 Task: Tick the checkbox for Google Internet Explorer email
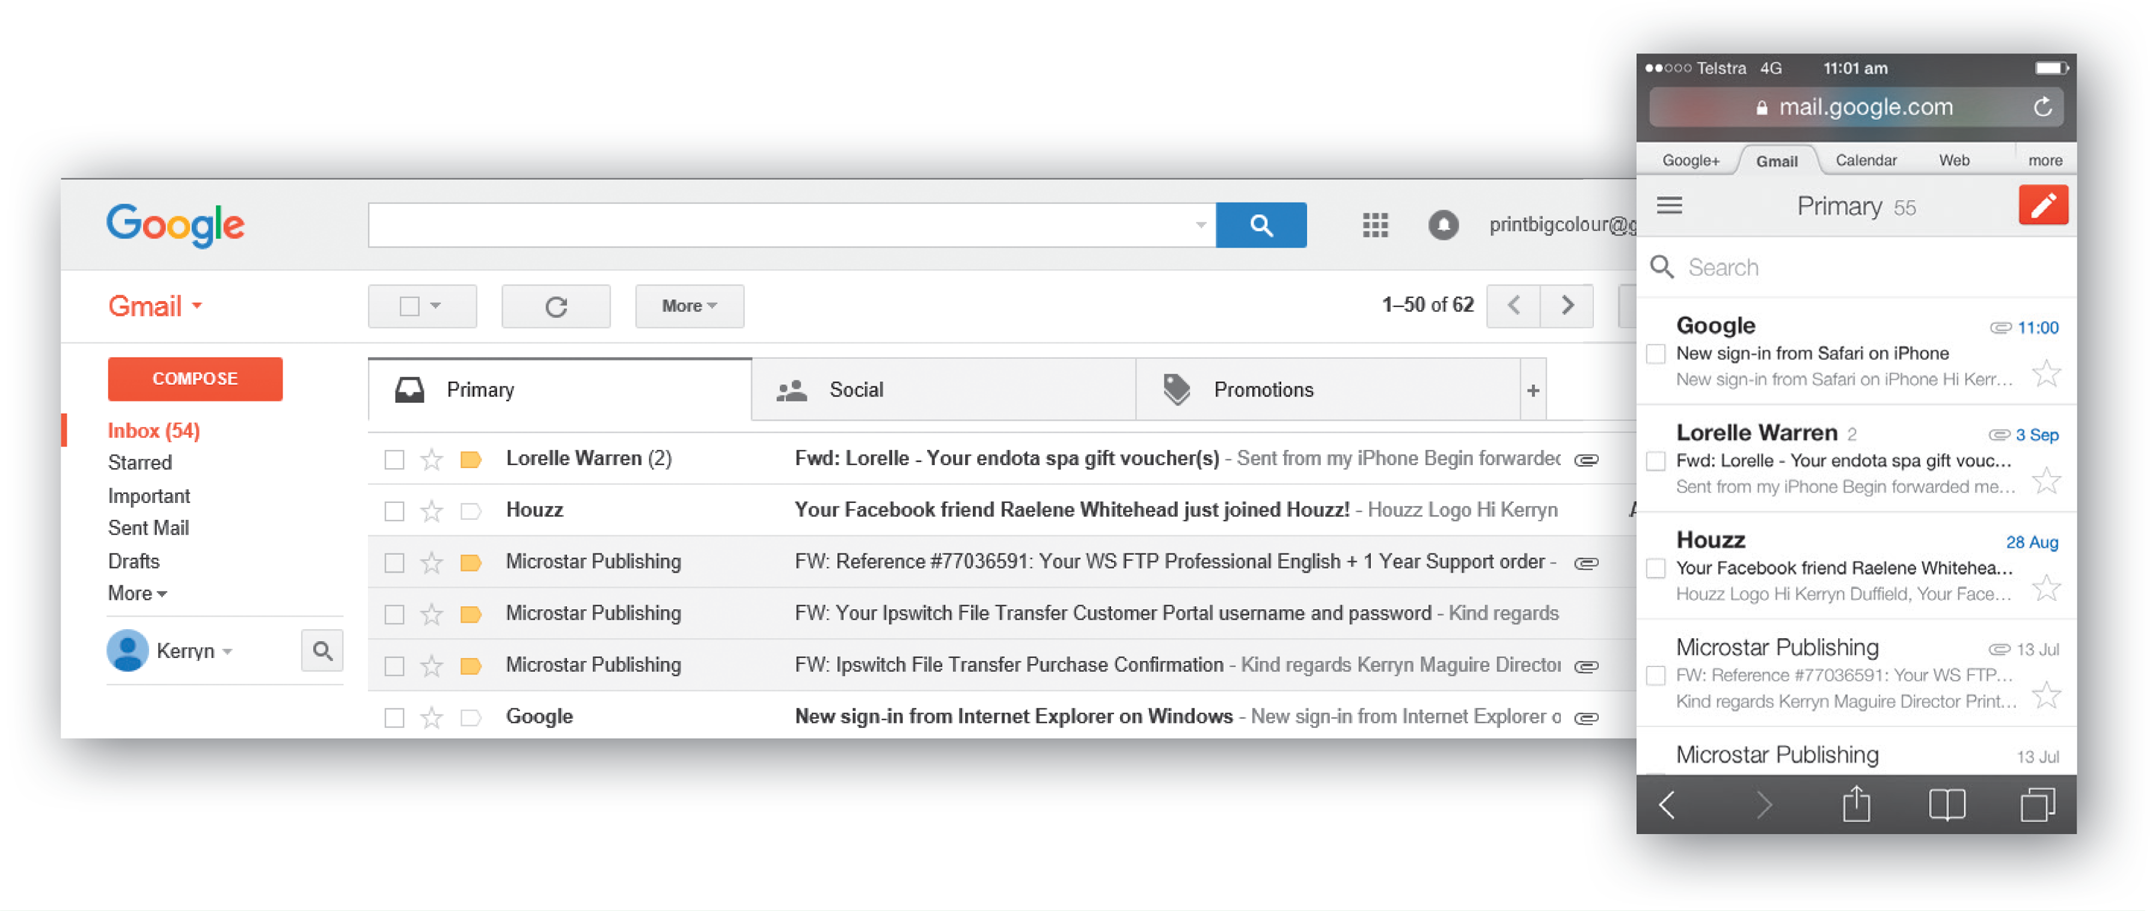point(394,718)
